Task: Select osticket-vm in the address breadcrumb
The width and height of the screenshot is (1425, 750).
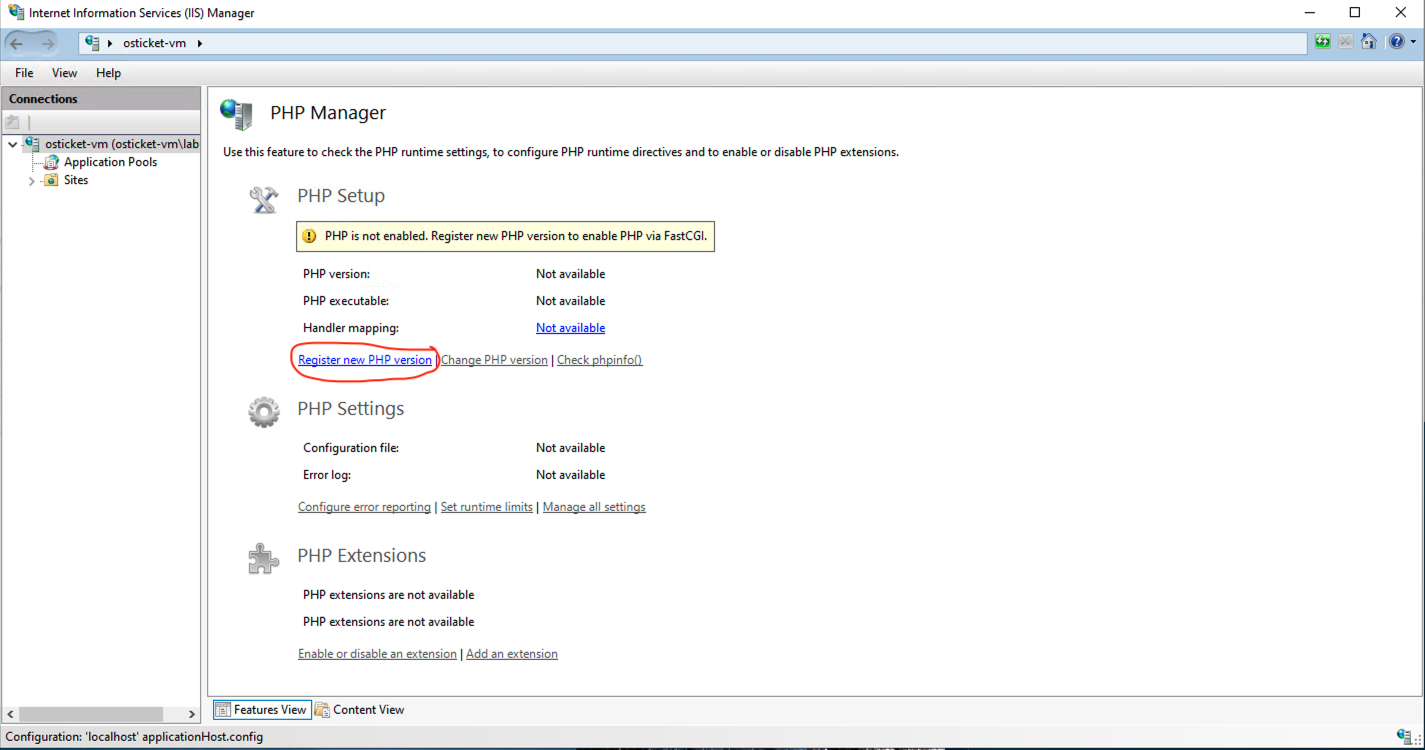Action: 154,43
